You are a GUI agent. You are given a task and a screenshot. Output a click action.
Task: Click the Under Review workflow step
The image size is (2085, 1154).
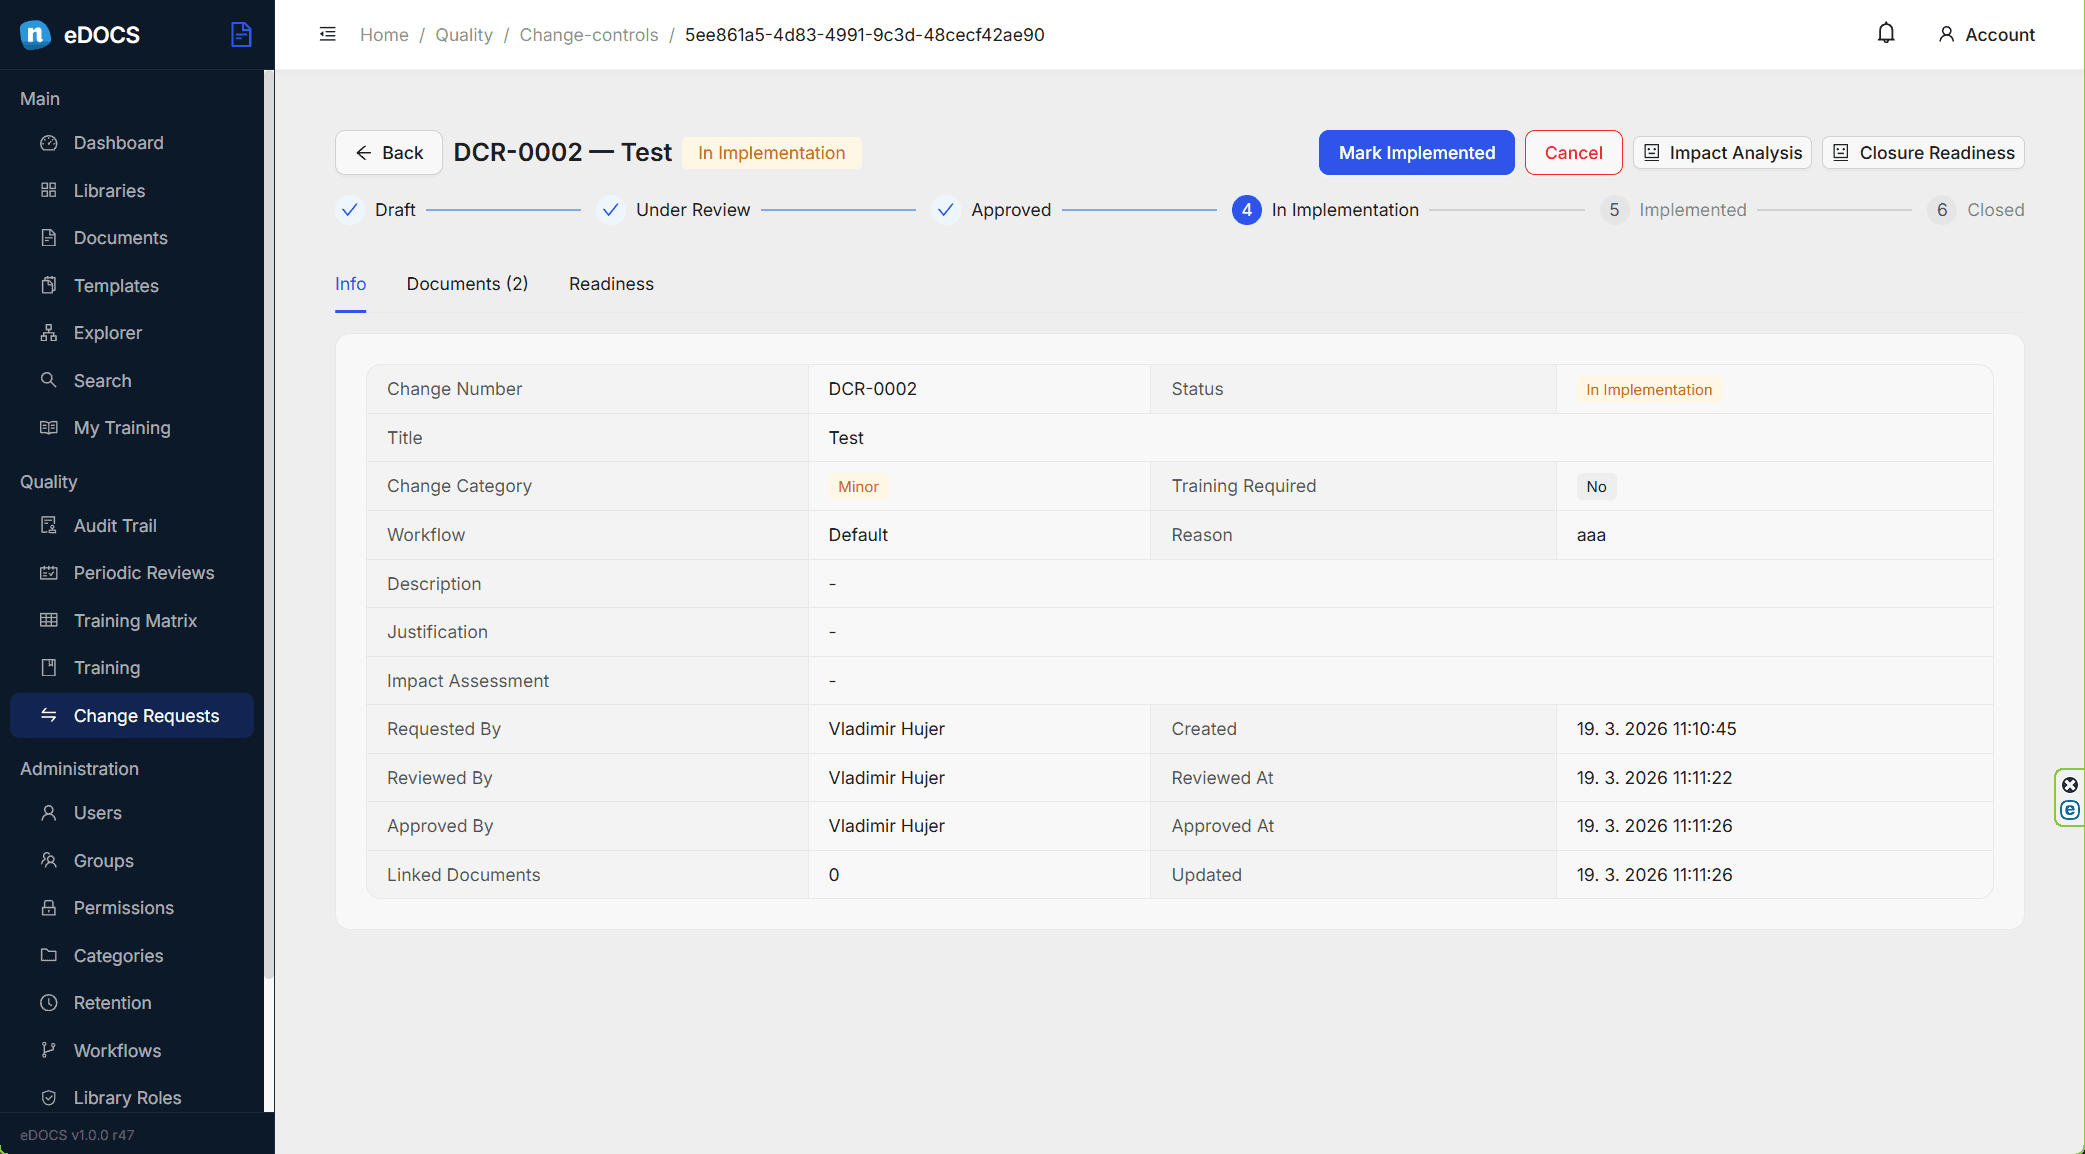click(x=673, y=210)
